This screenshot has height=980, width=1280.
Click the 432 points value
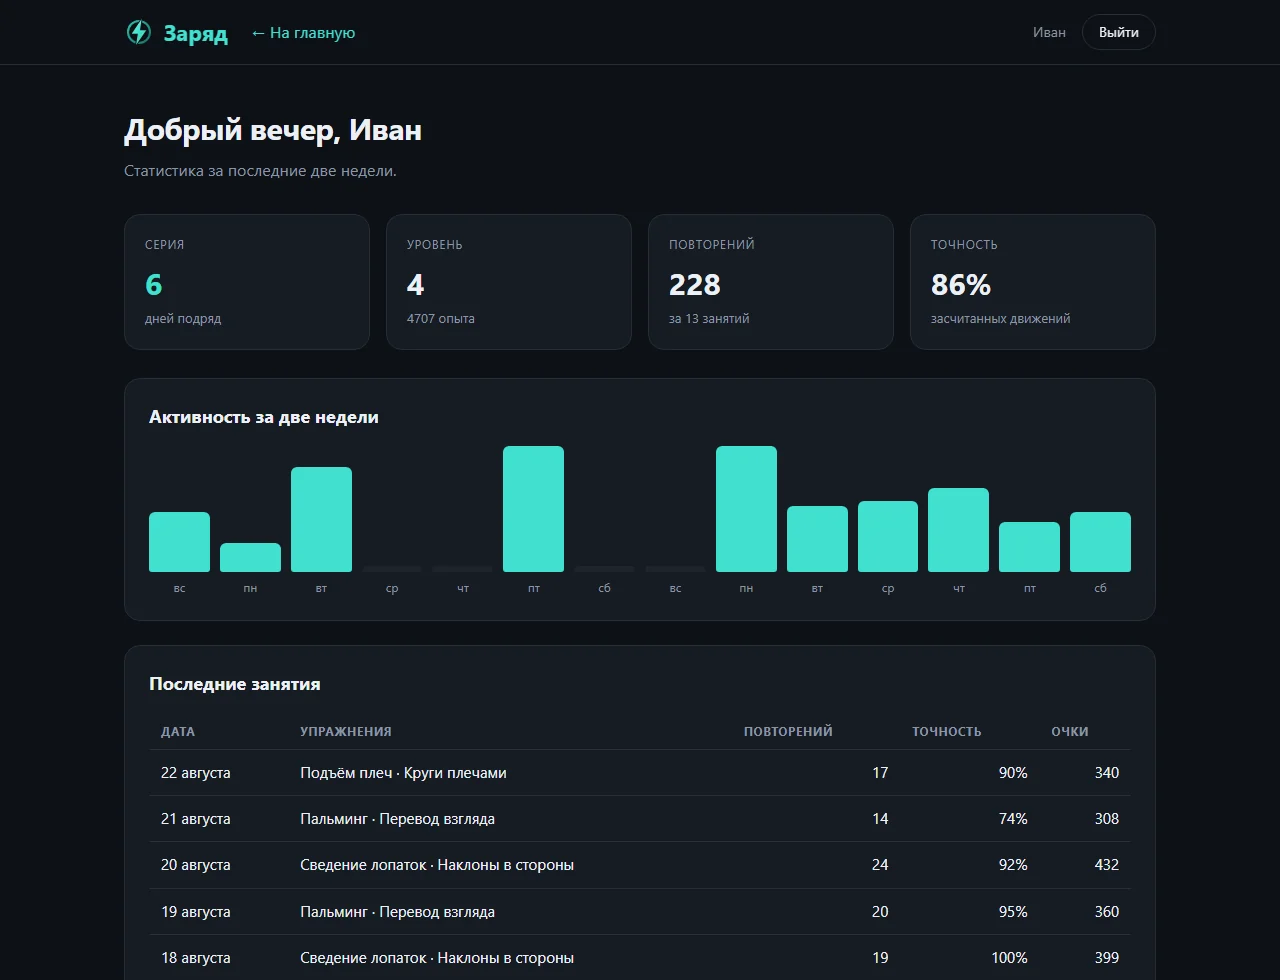(x=1107, y=865)
